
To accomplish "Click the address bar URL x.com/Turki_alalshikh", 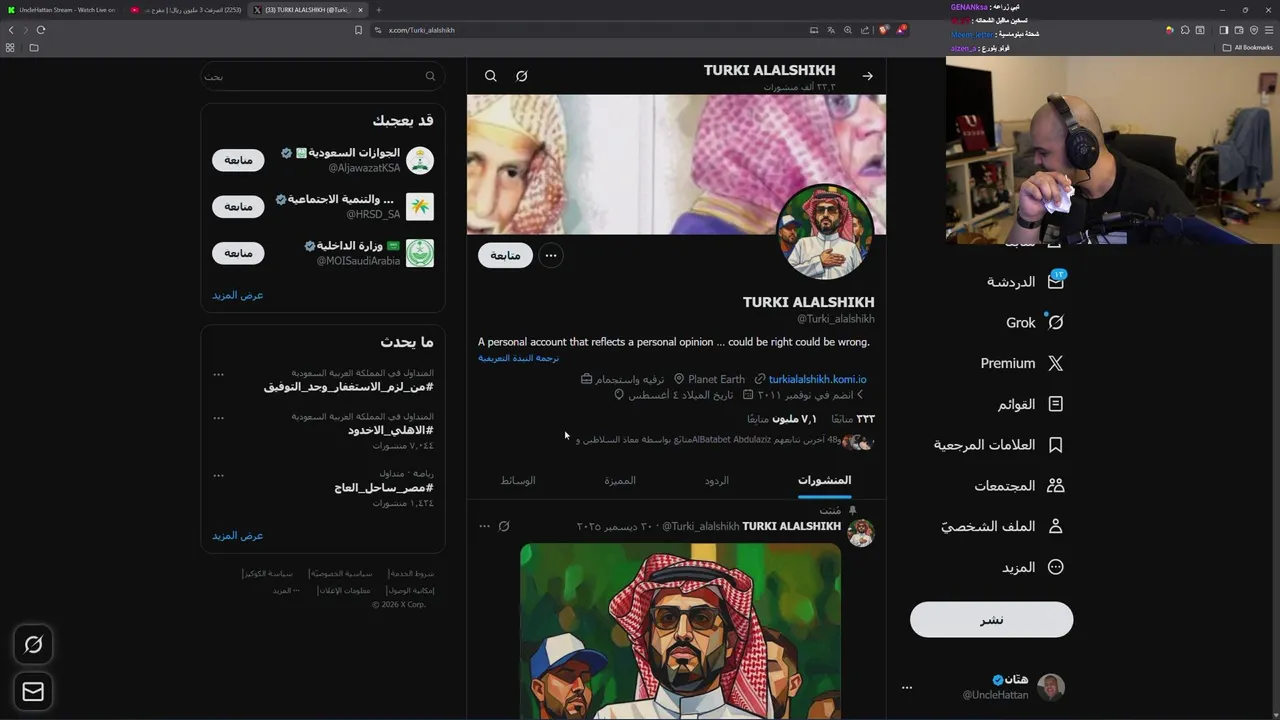I will point(421,30).
